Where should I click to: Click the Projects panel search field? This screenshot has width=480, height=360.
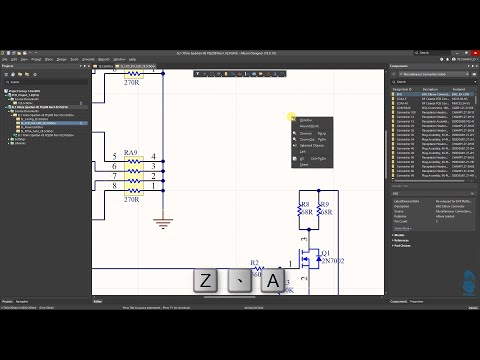47,82
